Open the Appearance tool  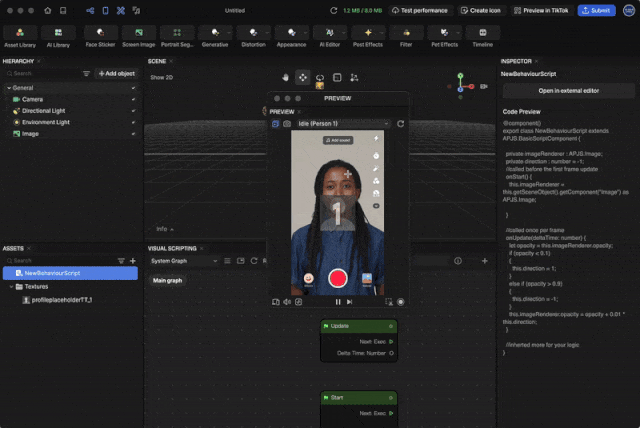291,37
